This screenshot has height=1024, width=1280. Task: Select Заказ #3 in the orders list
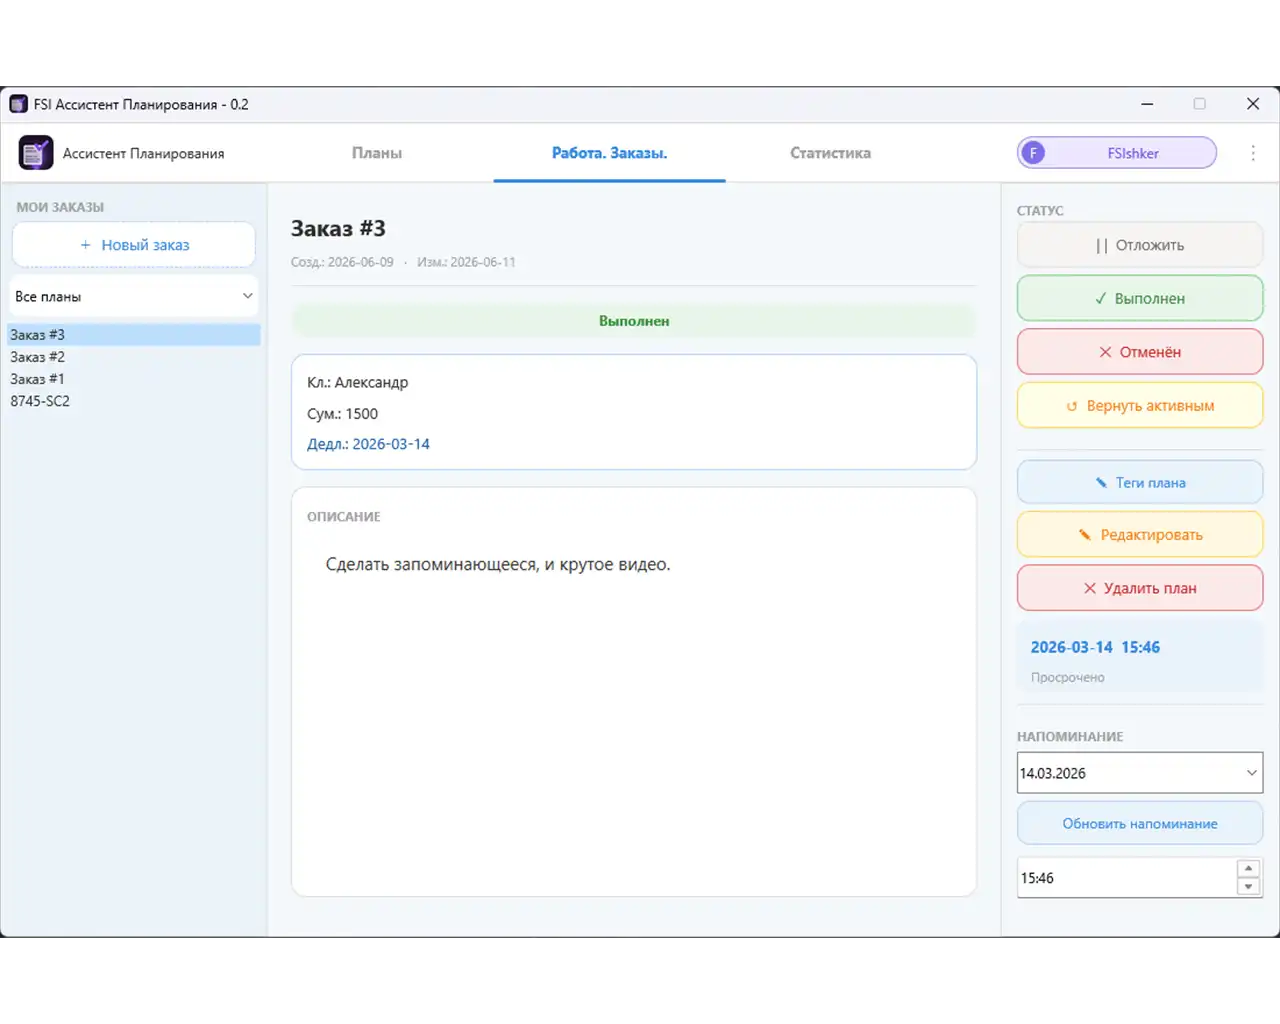pyautogui.click(x=134, y=335)
